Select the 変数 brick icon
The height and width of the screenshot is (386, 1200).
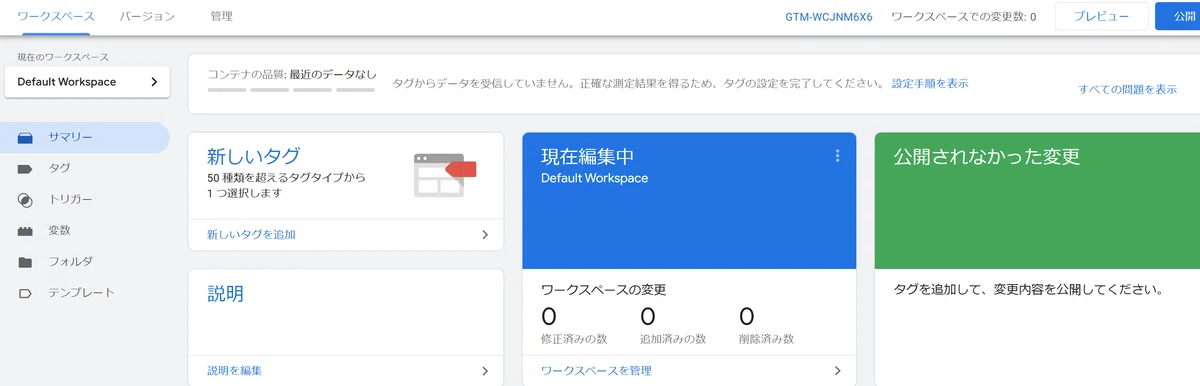pyautogui.click(x=26, y=231)
